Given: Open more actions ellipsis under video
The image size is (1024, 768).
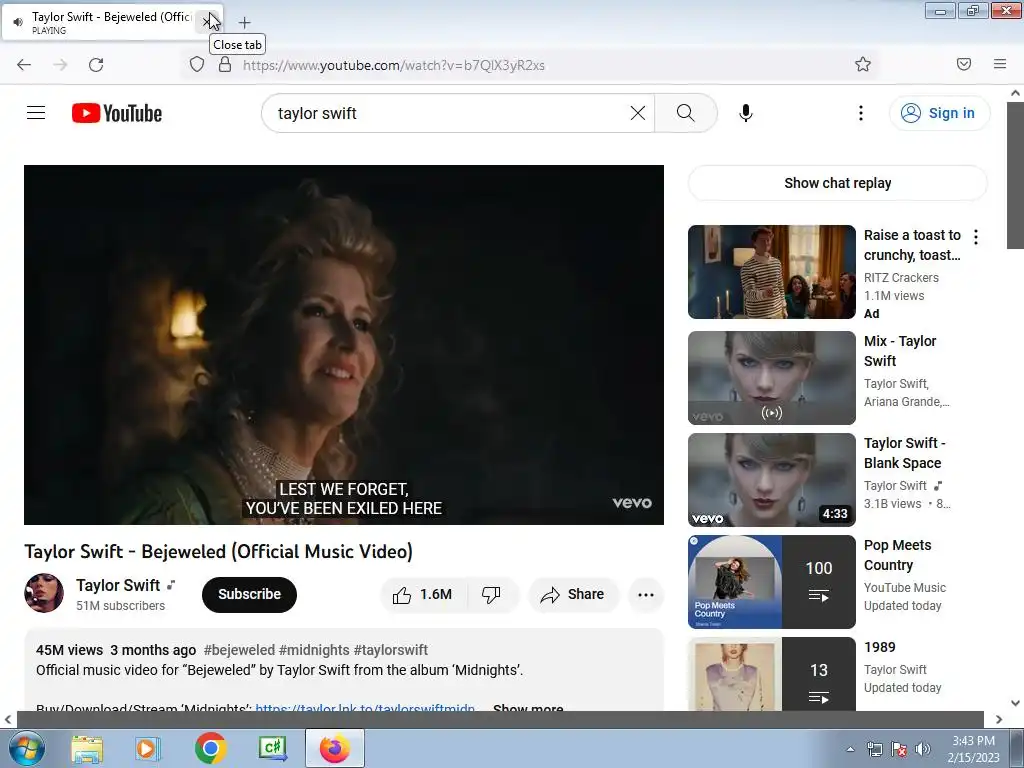Looking at the screenshot, I should pos(646,594).
